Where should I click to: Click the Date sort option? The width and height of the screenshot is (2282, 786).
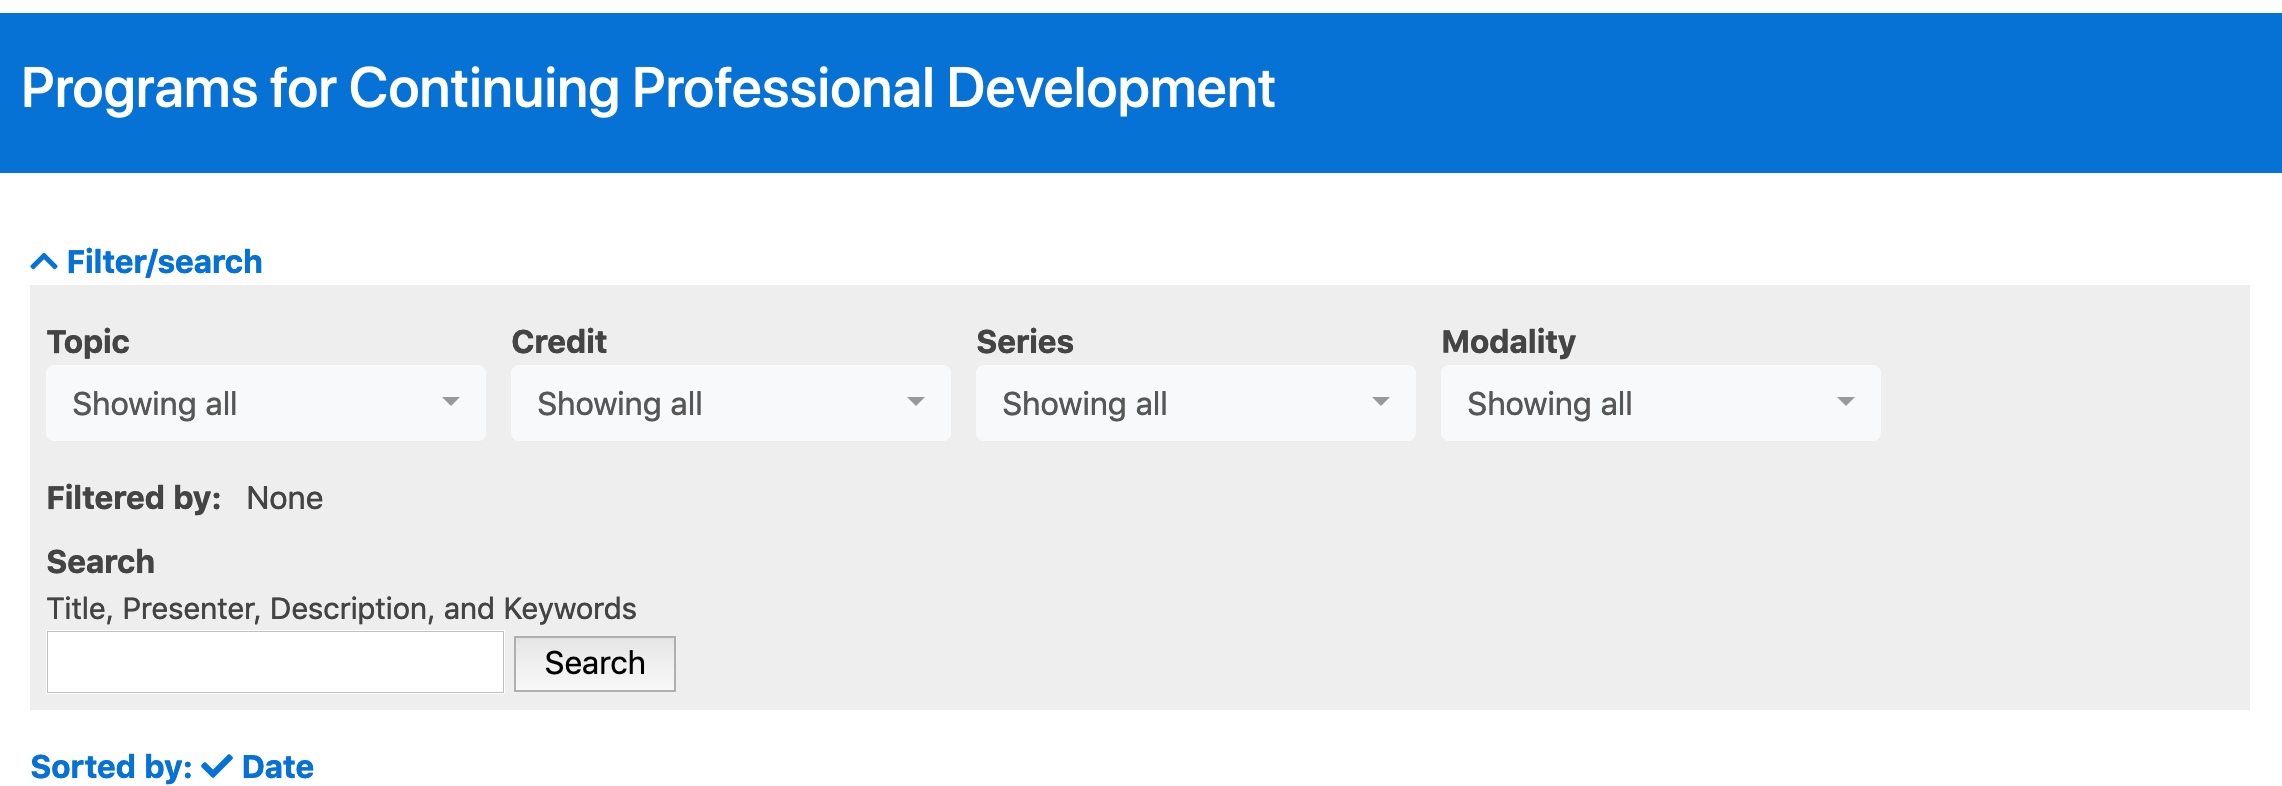click(x=278, y=767)
